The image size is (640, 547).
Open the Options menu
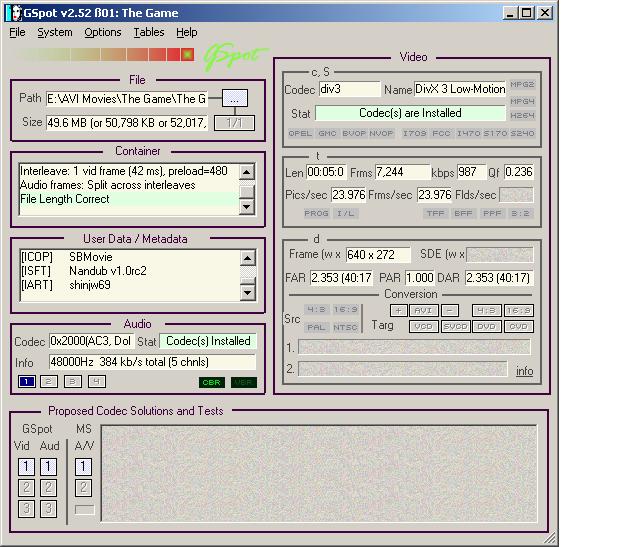pyautogui.click(x=103, y=32)
